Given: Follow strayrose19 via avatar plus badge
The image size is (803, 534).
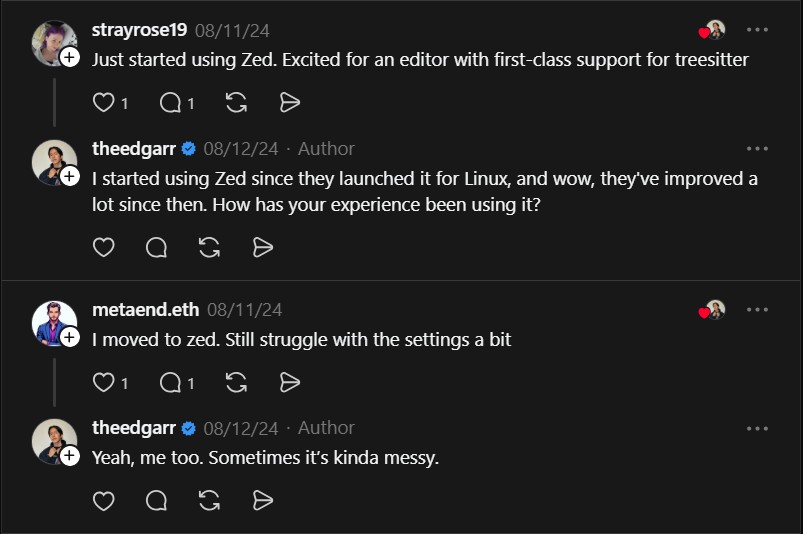Looking at the screenshot, I should (x=70, y=58).
